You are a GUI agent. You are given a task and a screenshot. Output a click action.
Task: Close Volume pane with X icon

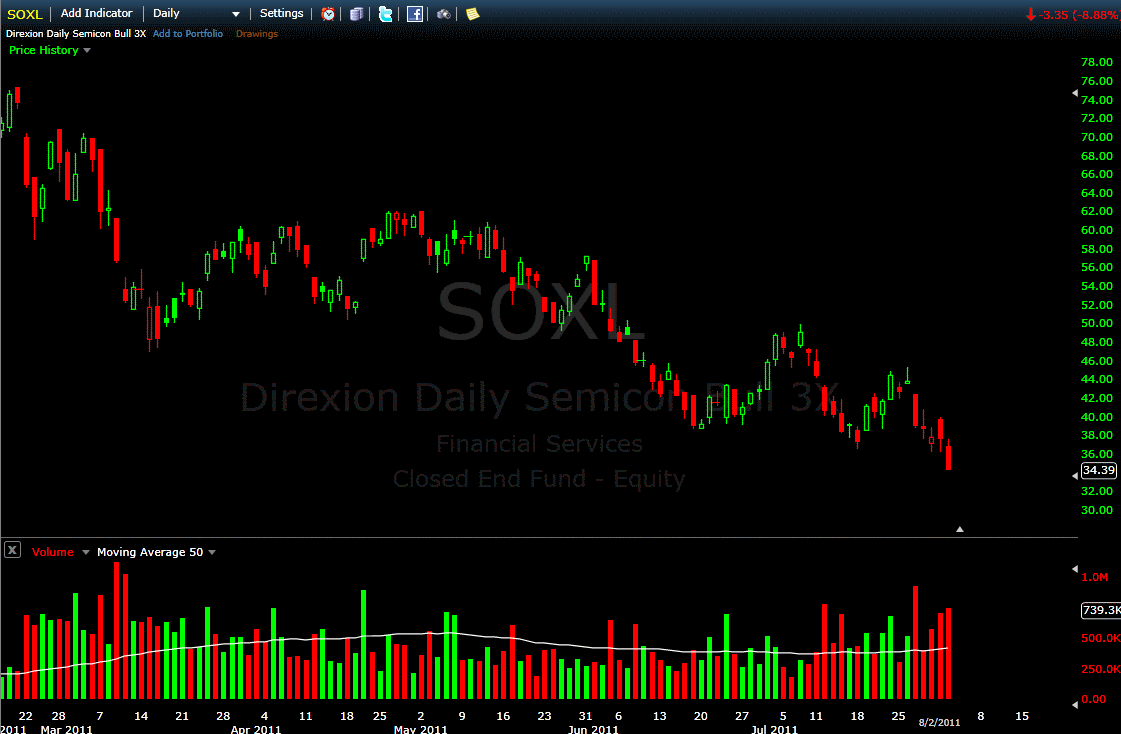[x=12, y=550]
